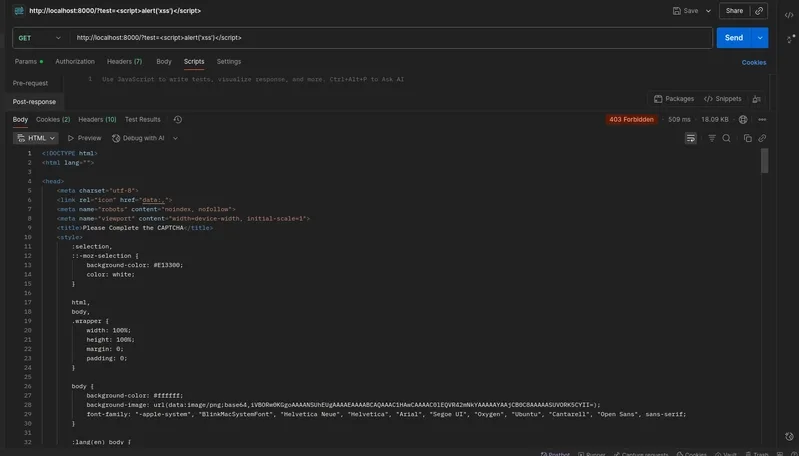Click the sparkle icon below the code icon in the right sidebar
This screenshot has height=456, width=799.
(791, 39)
